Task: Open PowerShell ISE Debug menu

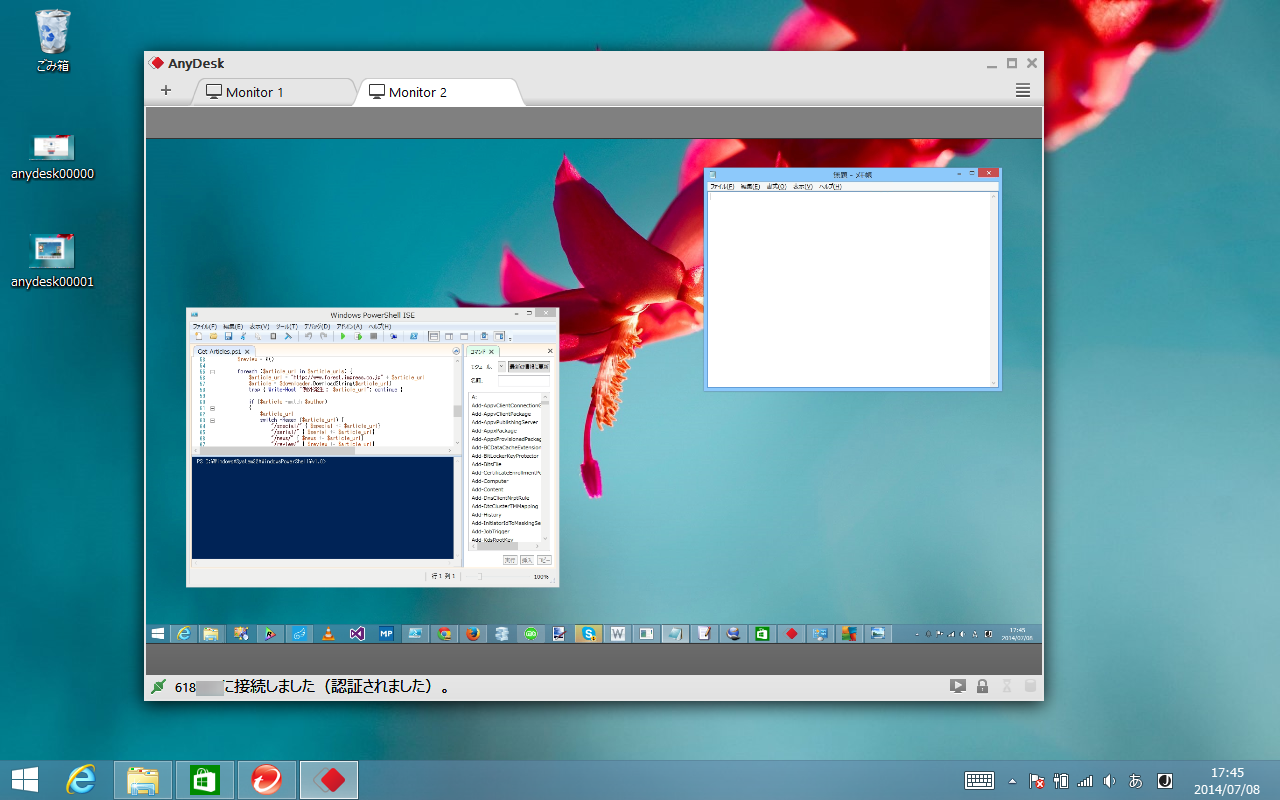Action: click(317, 326)
